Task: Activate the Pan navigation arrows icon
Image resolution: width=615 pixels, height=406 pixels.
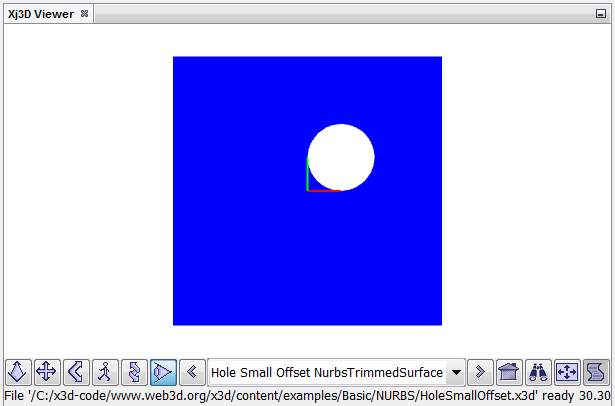Action: point(46,373)
